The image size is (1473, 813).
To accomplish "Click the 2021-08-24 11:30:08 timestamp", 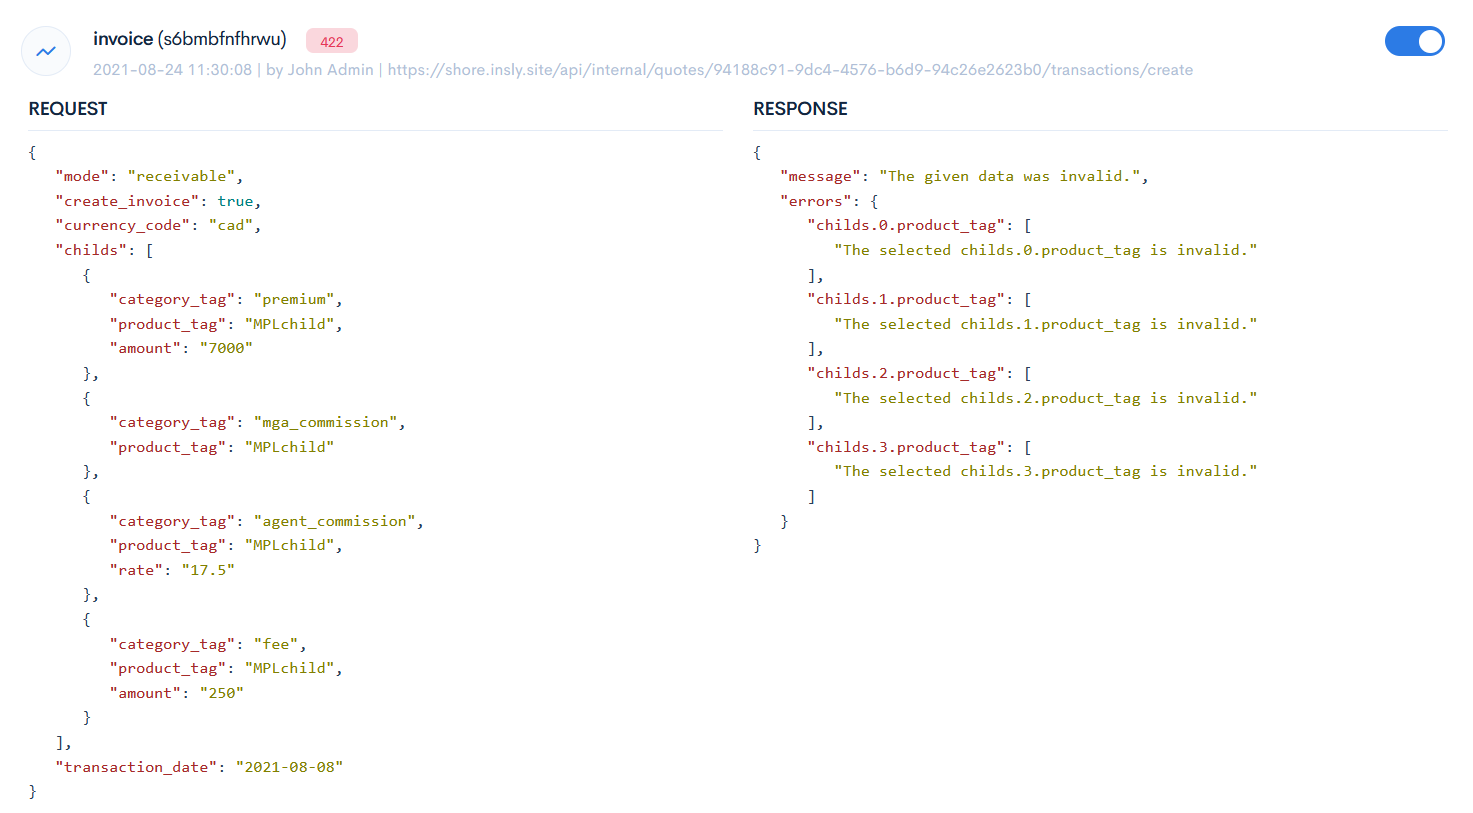I will 172,70.
